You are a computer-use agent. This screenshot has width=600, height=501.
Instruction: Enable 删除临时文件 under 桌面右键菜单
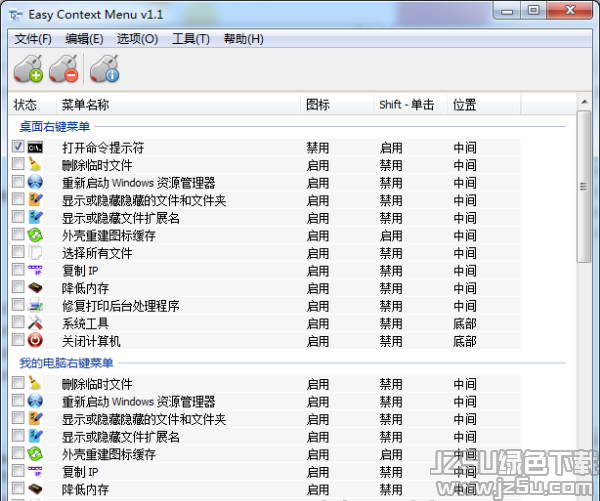[x=18, y=164]
